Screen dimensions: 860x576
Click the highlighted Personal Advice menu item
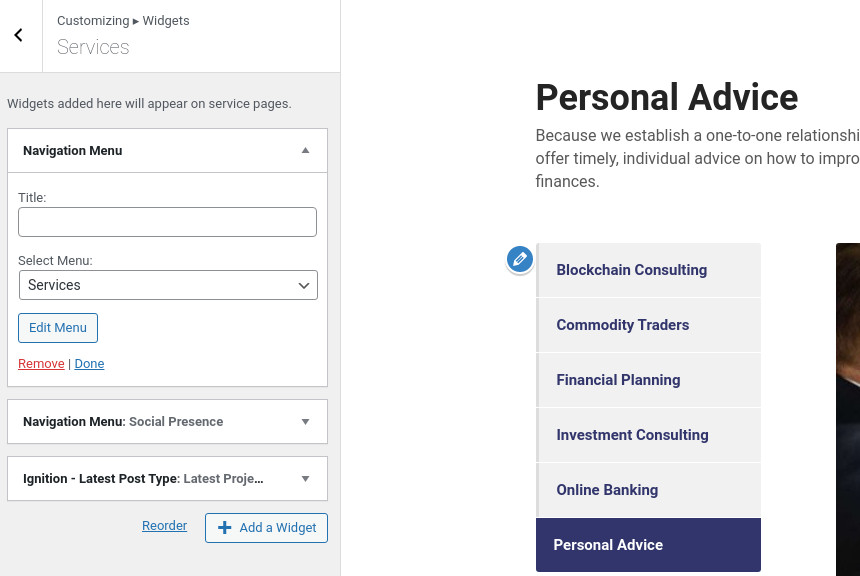[648, 545]
